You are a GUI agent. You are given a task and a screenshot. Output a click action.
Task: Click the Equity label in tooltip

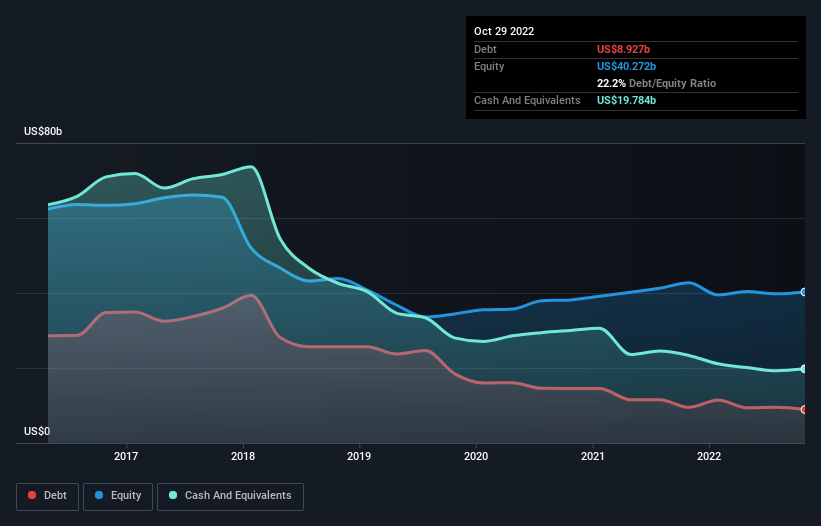[x=489, y=66]
